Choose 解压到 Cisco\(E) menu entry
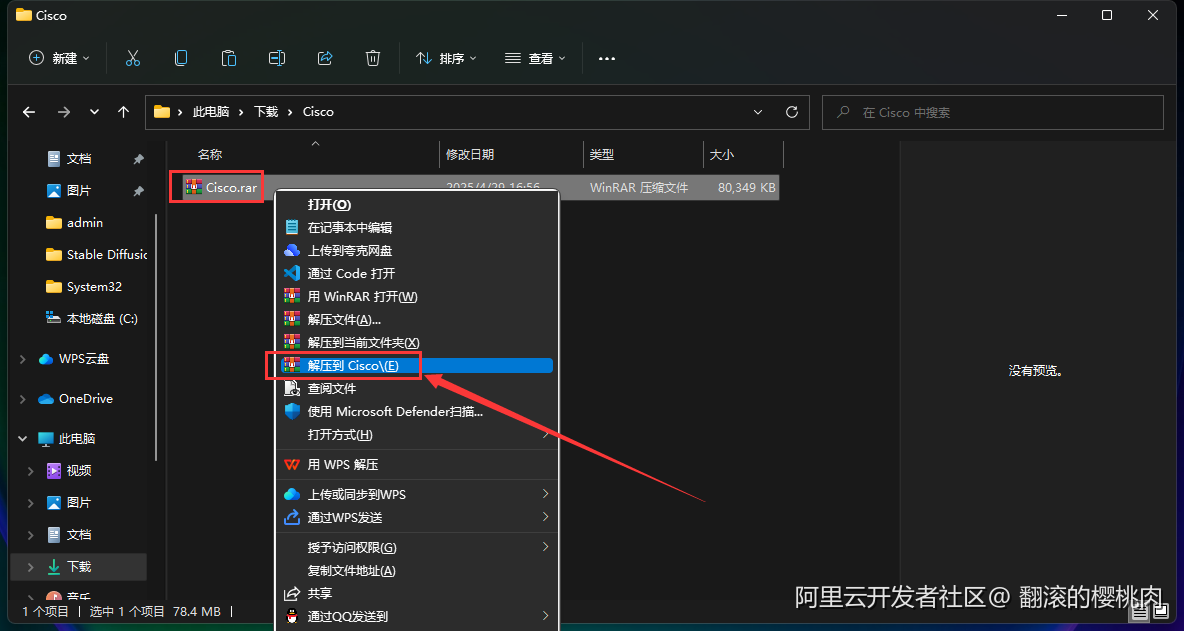Image resolution: width=1184 pixels, height=631 pixels. tap(417, 365)
